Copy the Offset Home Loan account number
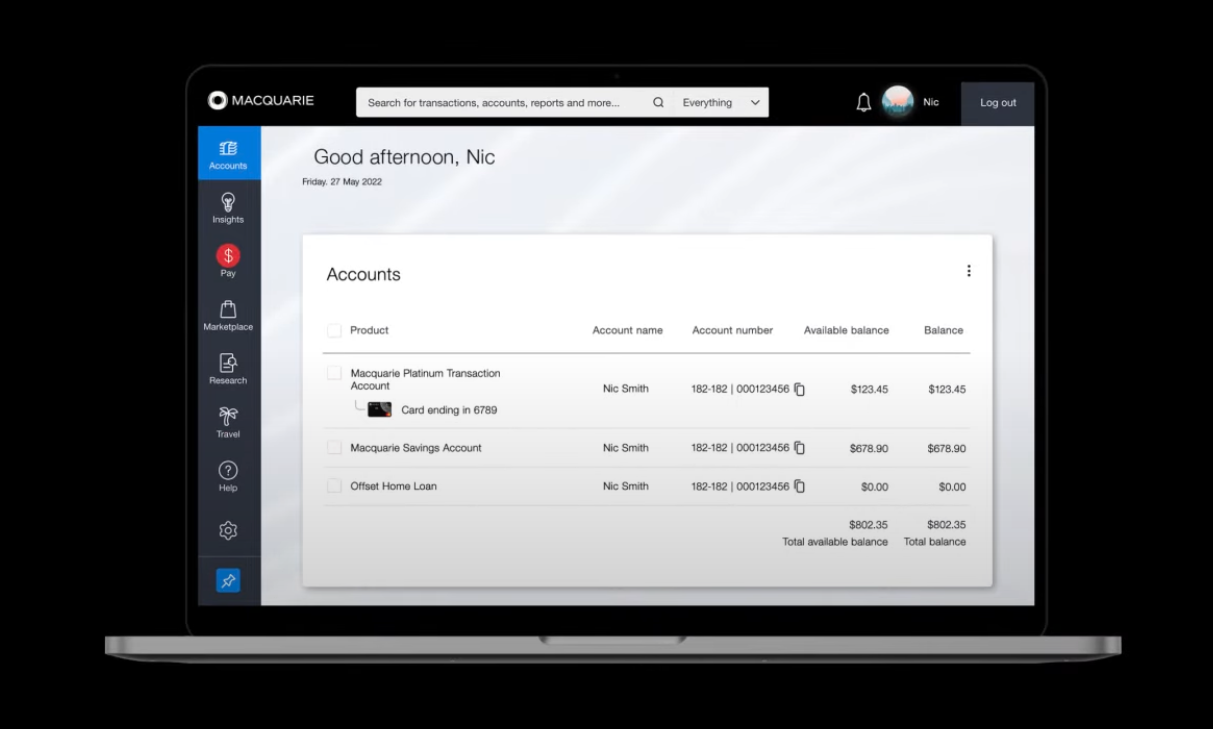Viewport: 1213px width, 729px height. point(800,486)
